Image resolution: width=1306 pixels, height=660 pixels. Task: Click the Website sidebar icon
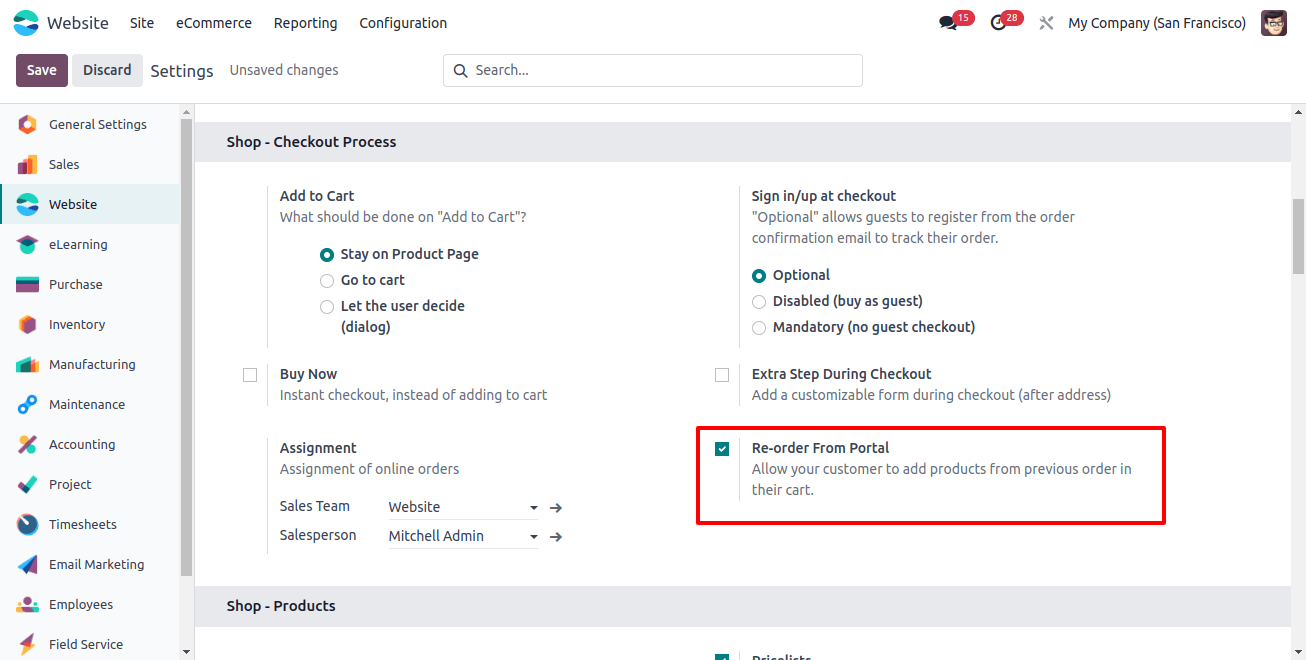tap(27, 204)
